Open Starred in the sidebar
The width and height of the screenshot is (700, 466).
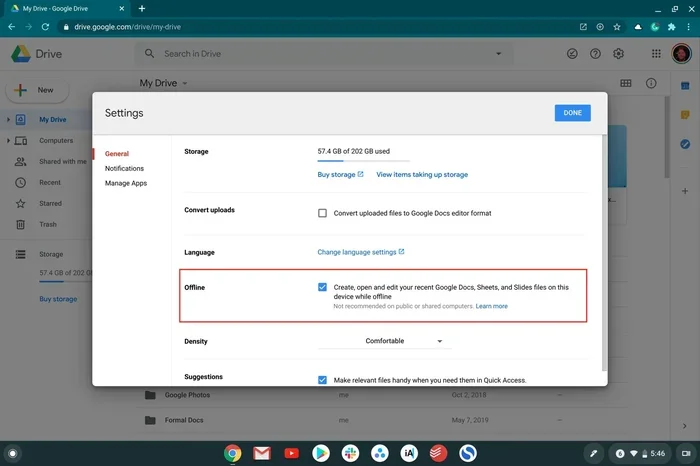50,204
